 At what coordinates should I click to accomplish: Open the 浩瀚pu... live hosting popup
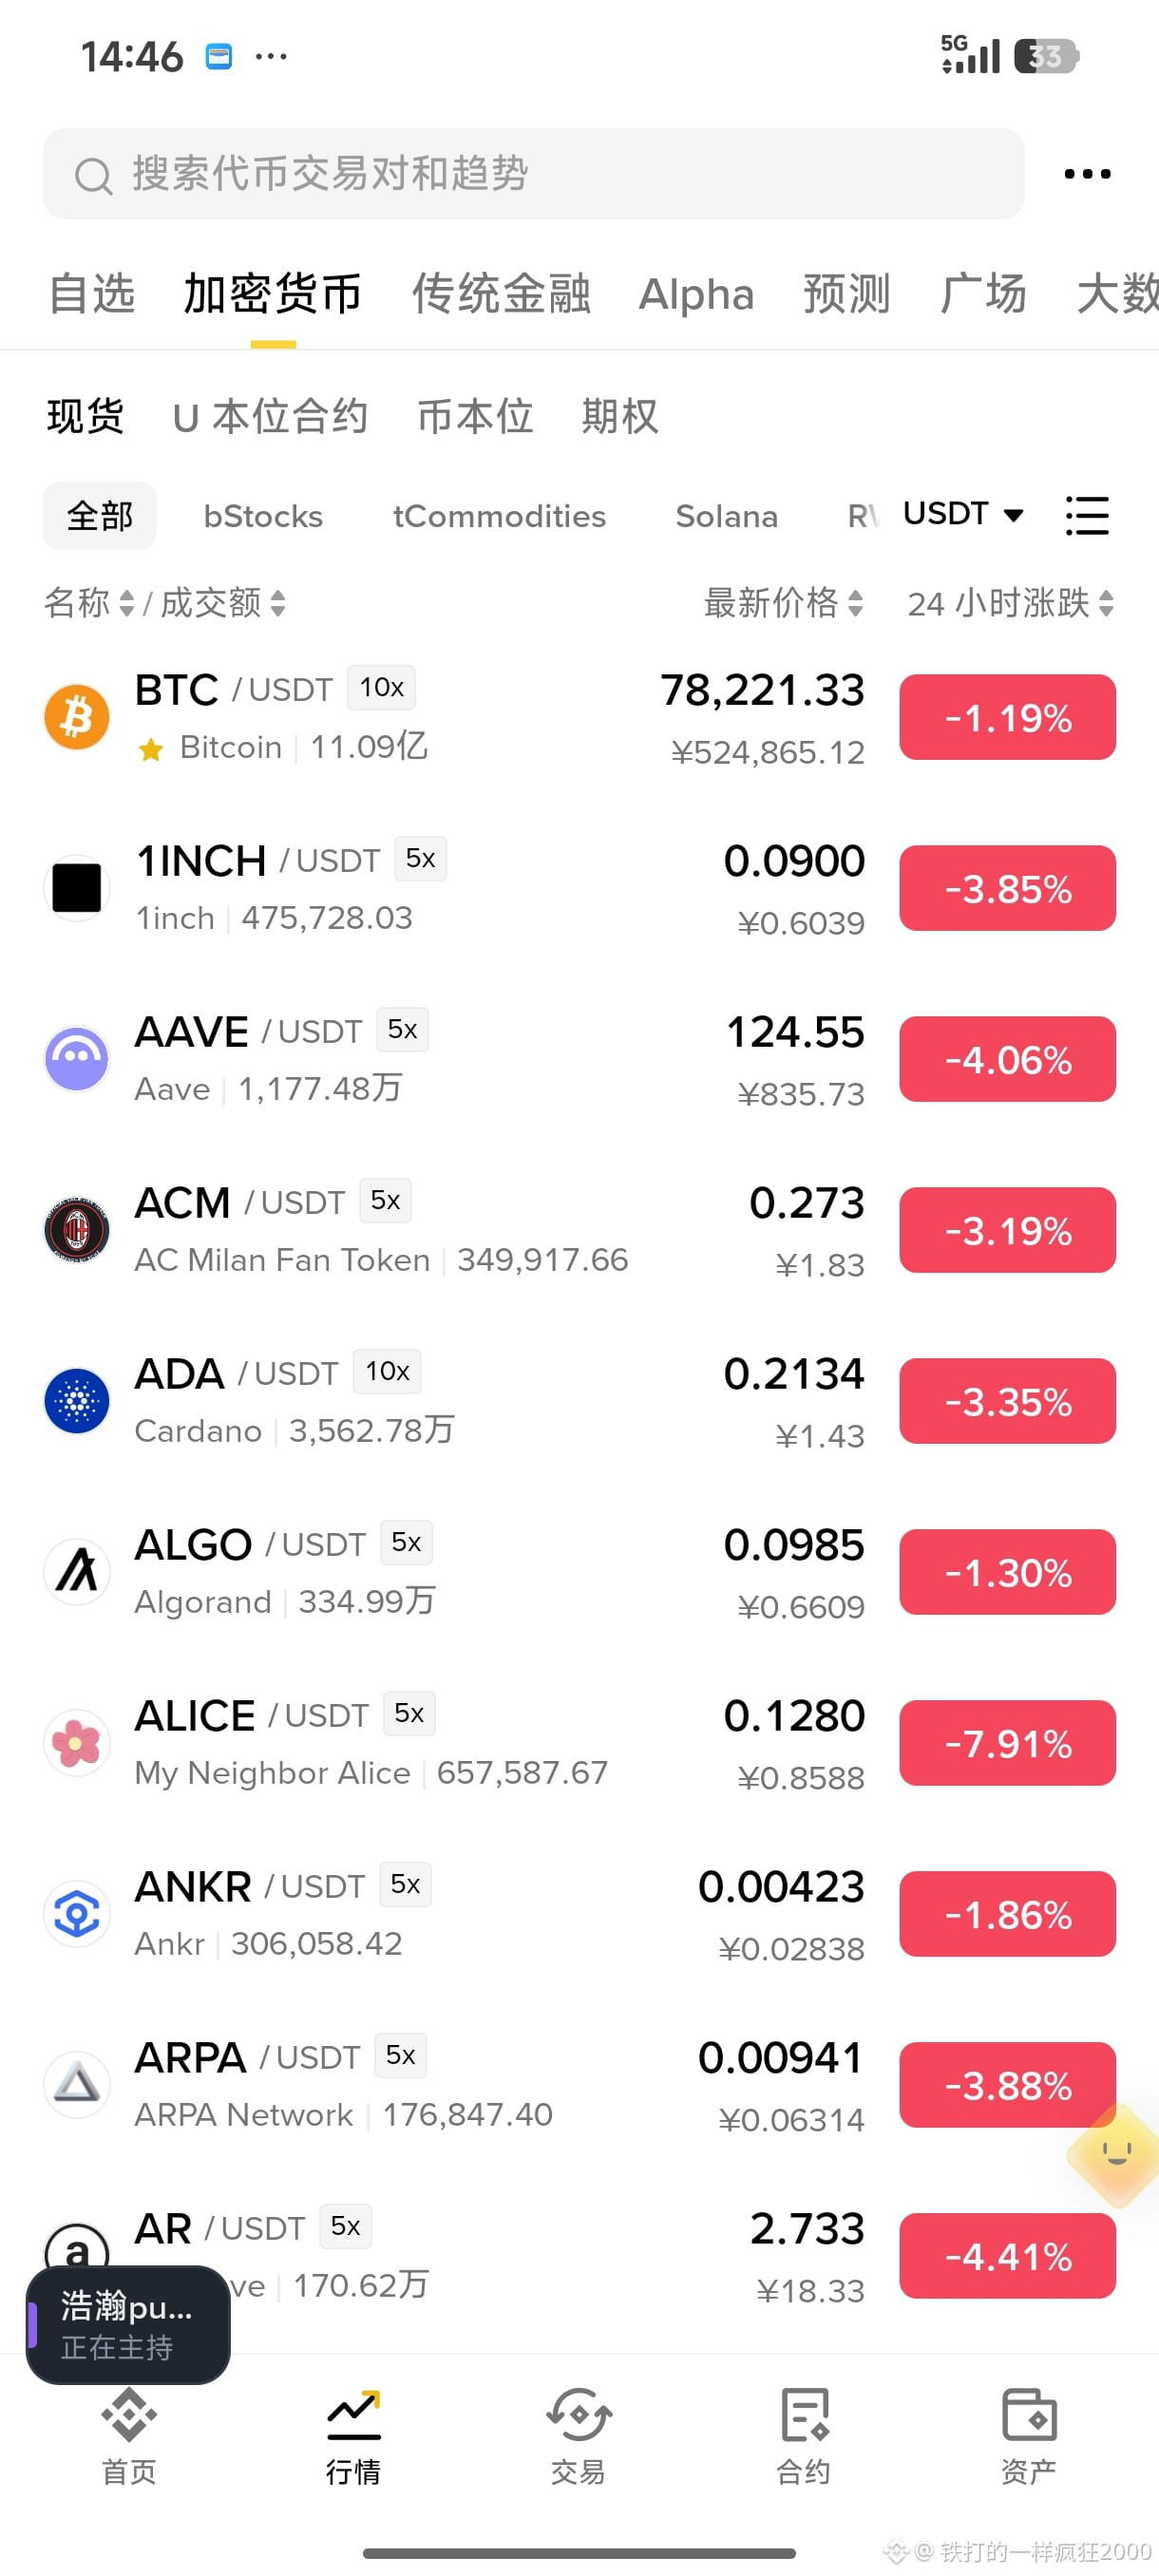(128, 2325)
